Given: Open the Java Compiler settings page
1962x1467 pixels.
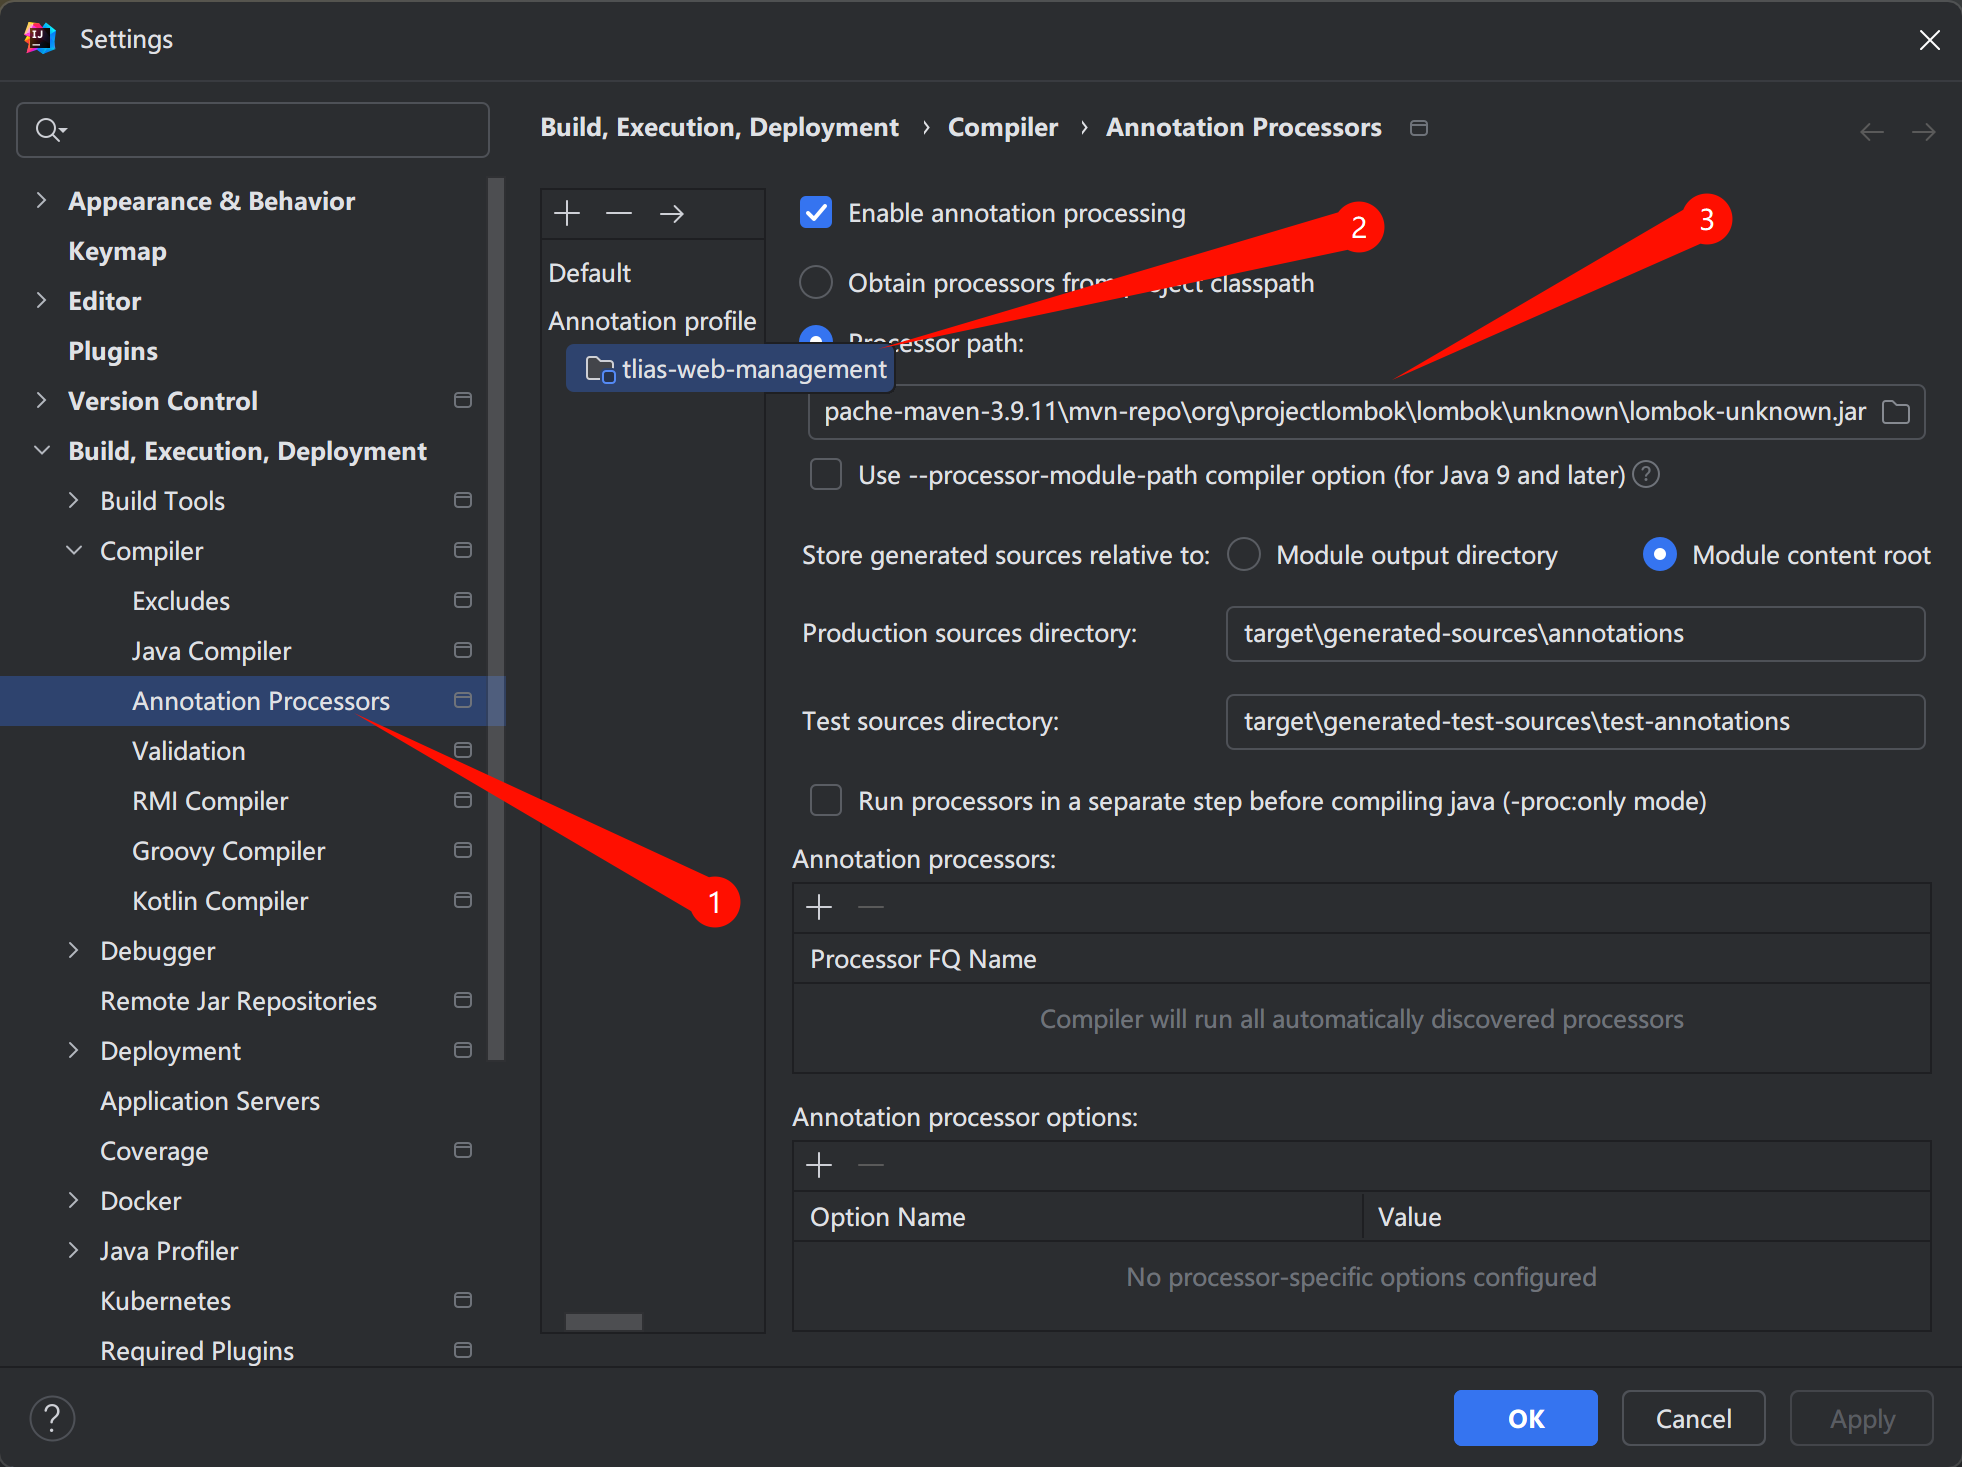Looking at the screenshot, I should pyautogui.click(x=211, y=651).
